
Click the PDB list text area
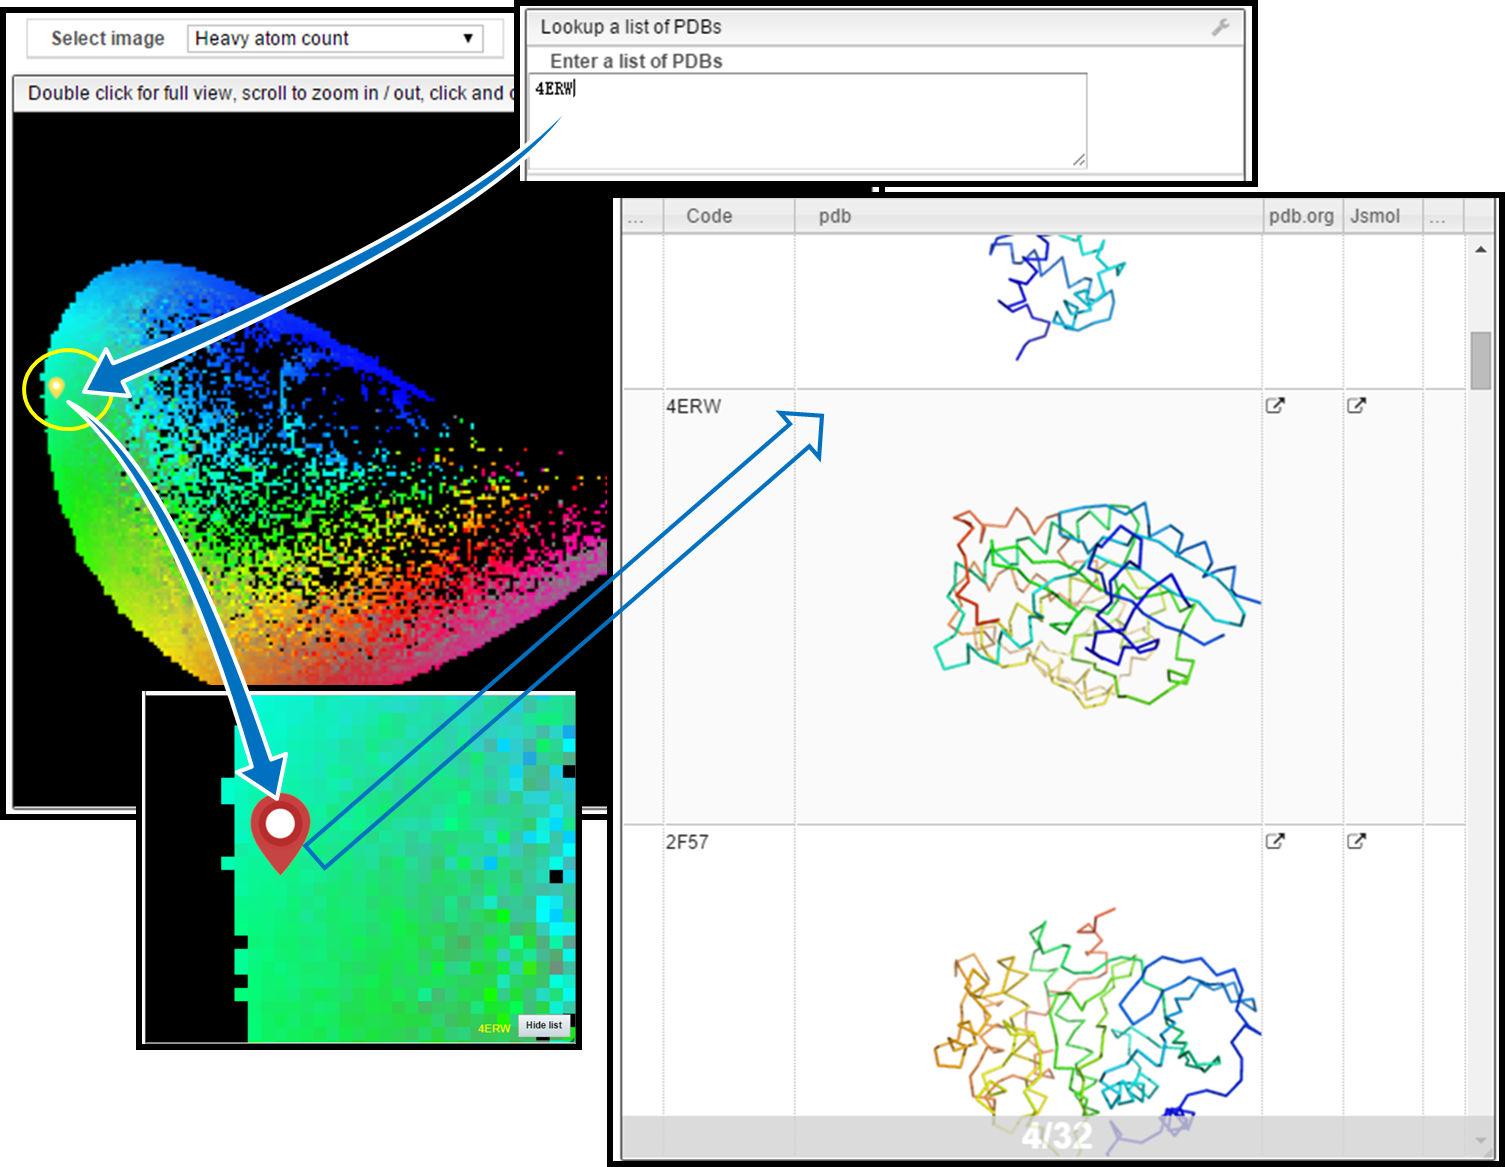point(806,120)
